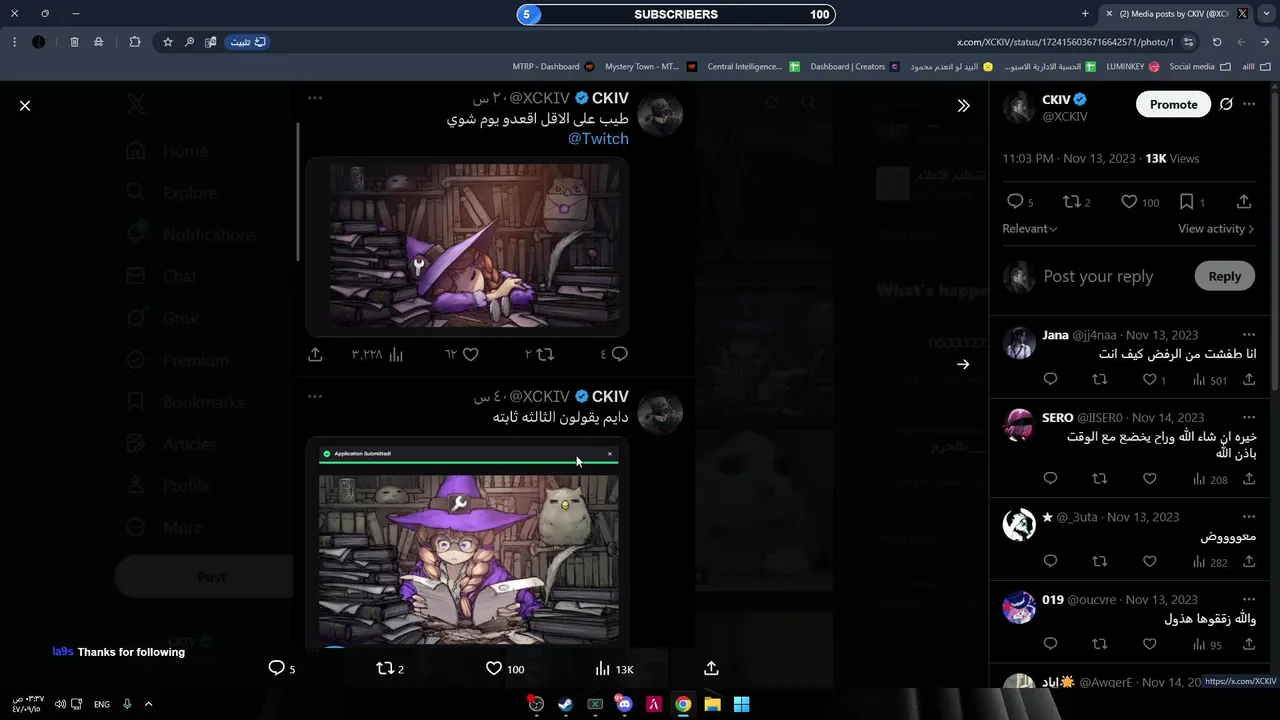Screen dimensions: 1280x720
Task: Open Steam from the taskbar
Action: click(565, 704)
